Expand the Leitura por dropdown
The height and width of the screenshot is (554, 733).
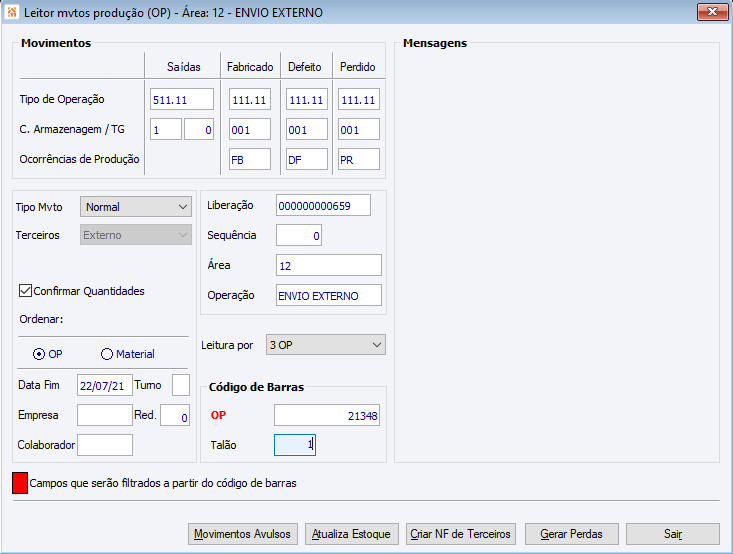(326, 345)
